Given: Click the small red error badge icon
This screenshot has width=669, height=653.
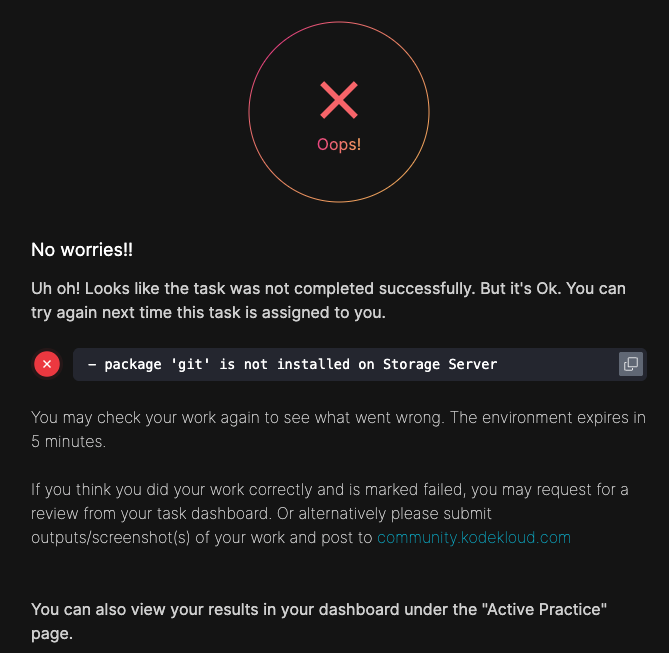Looking at the screenshot, I should 47,364.
